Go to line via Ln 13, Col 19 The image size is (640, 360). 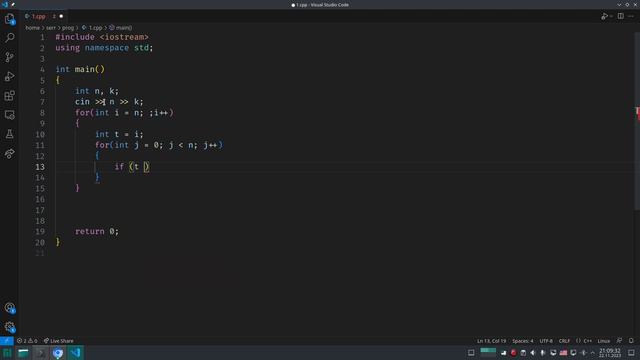click(x=491, y=341)
